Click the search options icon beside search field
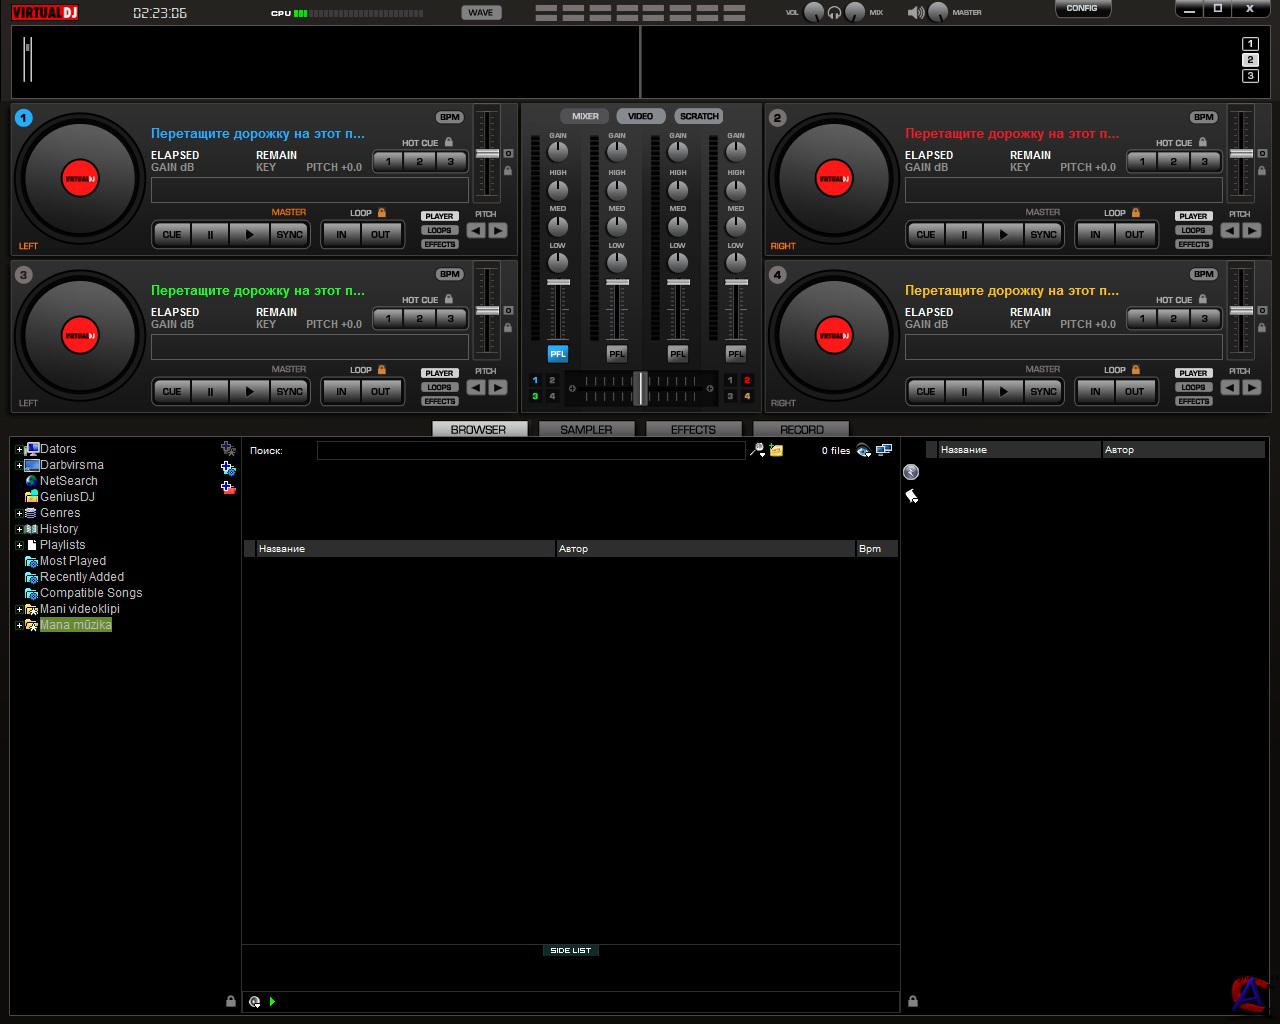The height and width of the screenshot is (1024, 1280). pyautogui.click(x=758, y=451)
